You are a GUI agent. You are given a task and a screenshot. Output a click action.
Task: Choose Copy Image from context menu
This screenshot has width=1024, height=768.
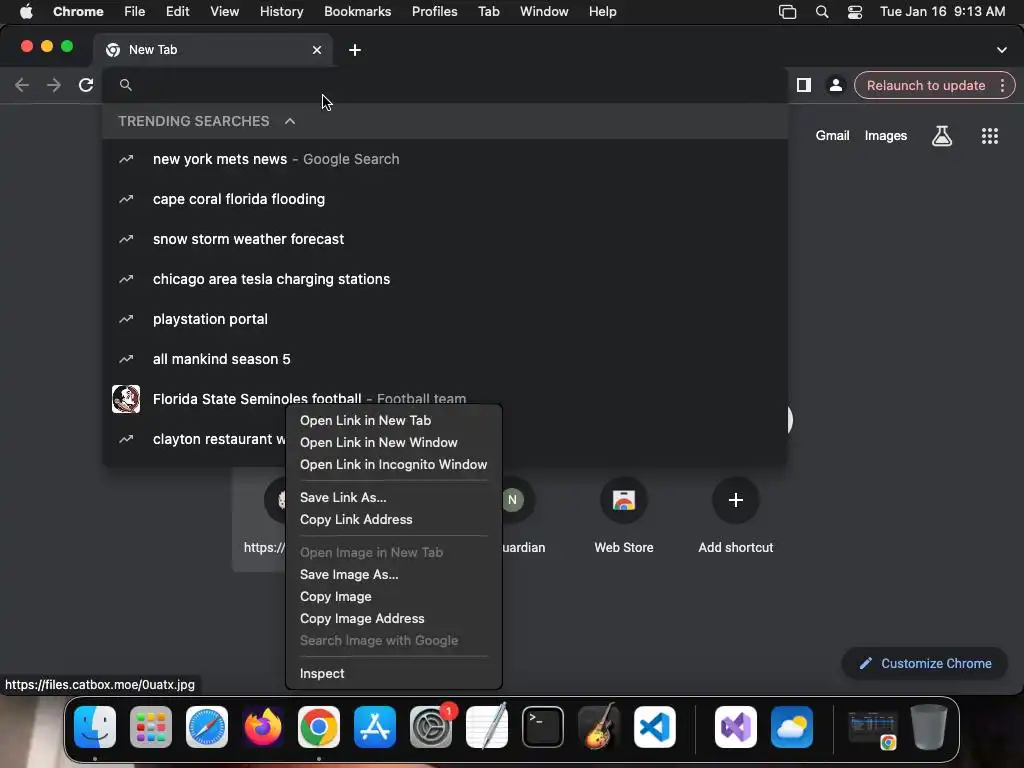tap(394, 597)
